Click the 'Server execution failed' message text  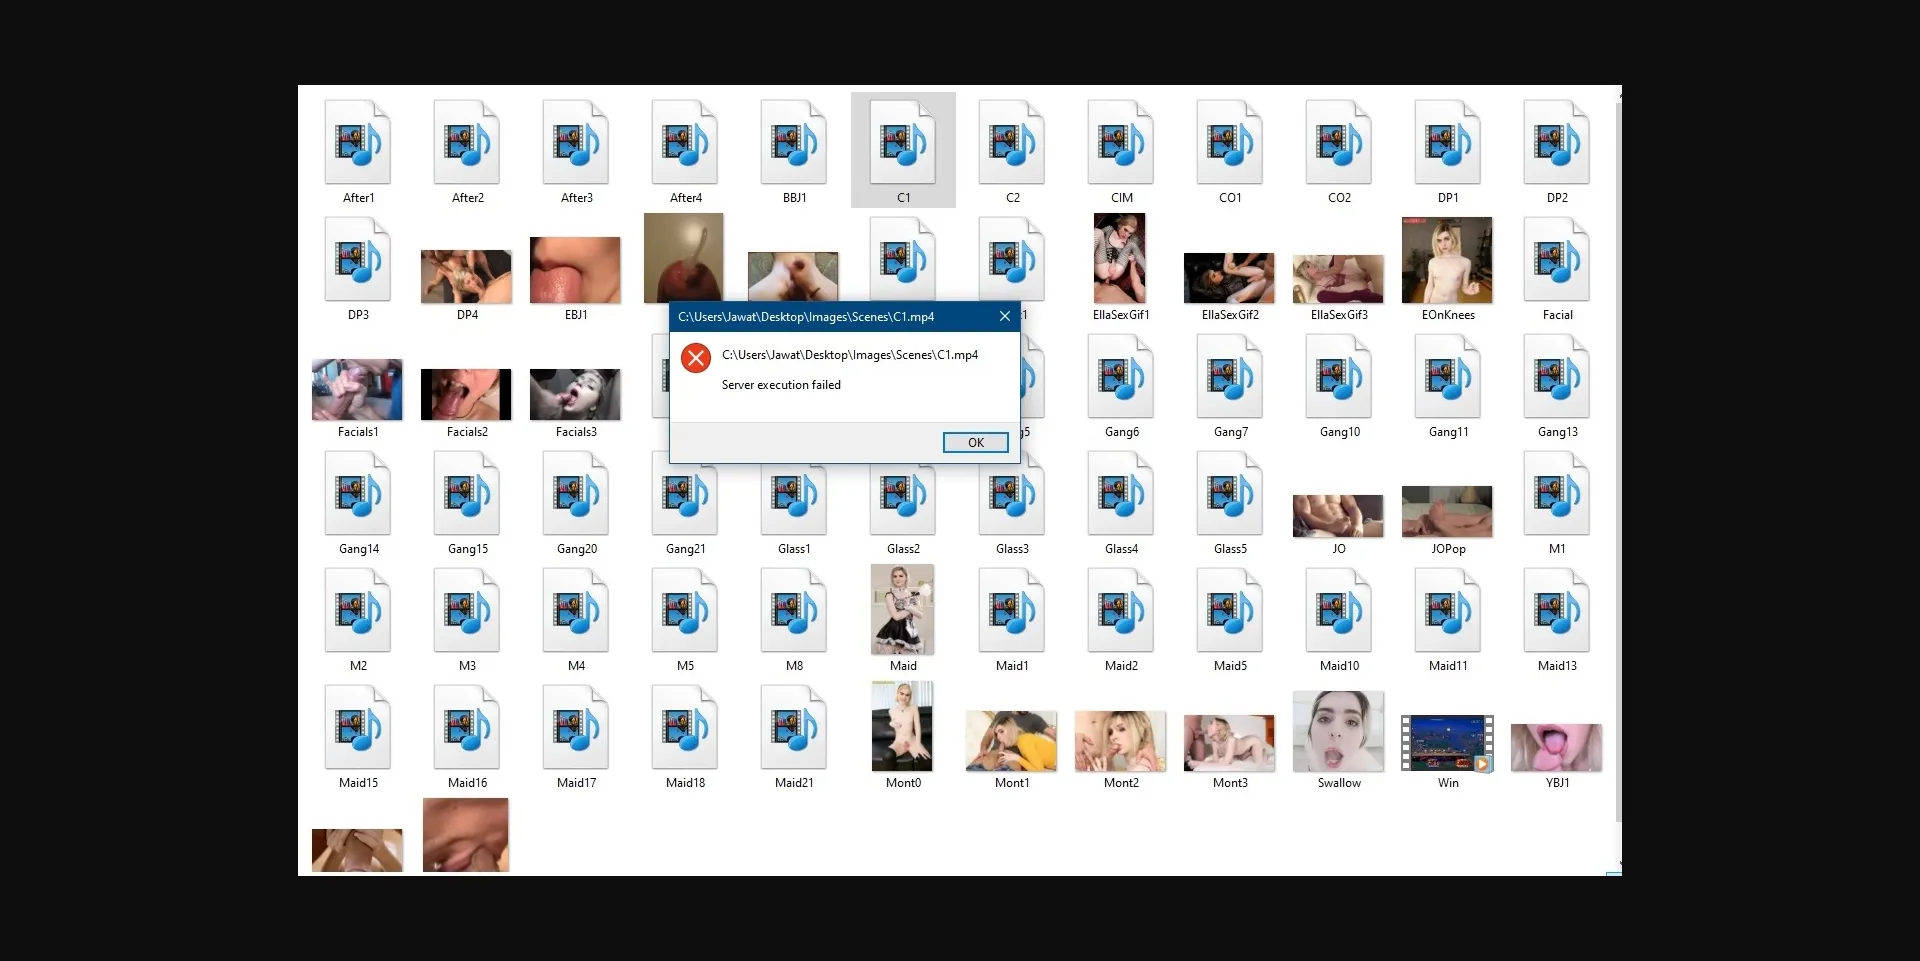(x=781, y=385)
